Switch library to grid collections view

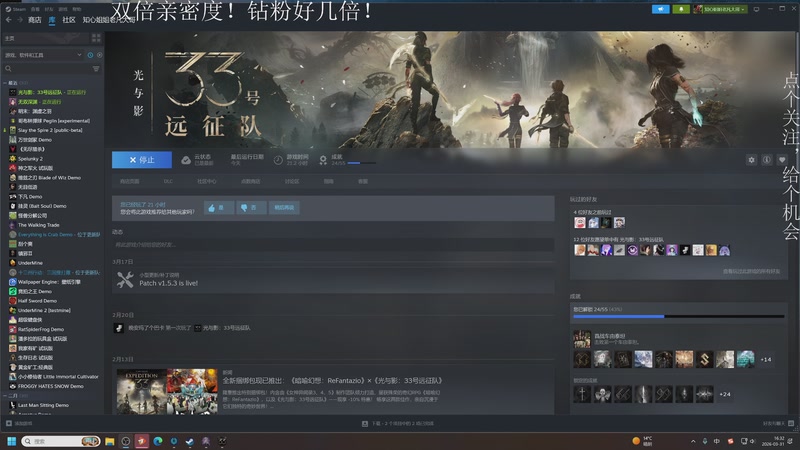coord(96,38)
